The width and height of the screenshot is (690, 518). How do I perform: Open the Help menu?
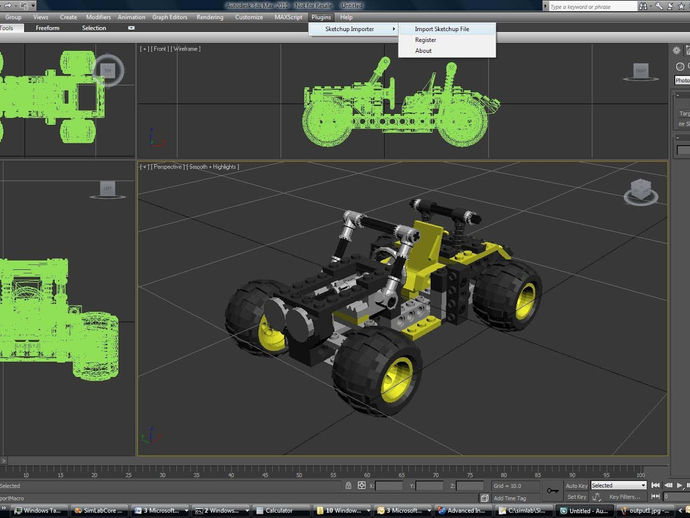point(346,17)
